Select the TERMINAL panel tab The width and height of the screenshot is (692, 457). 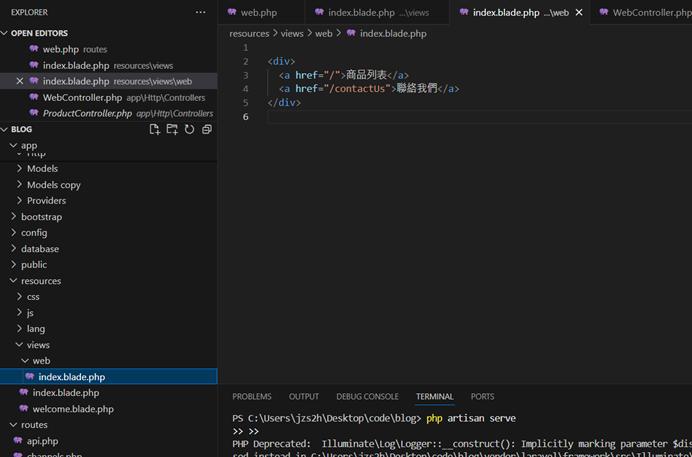(435, 397)
